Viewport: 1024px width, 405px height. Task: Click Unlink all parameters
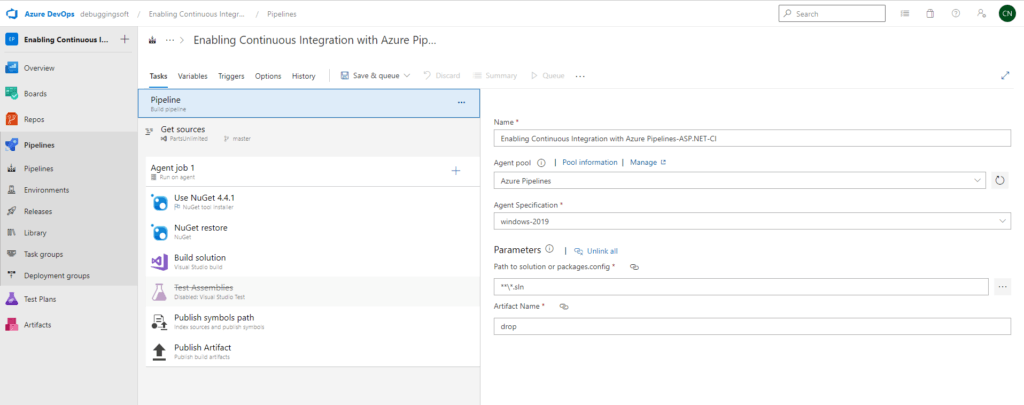click(595, 250)
